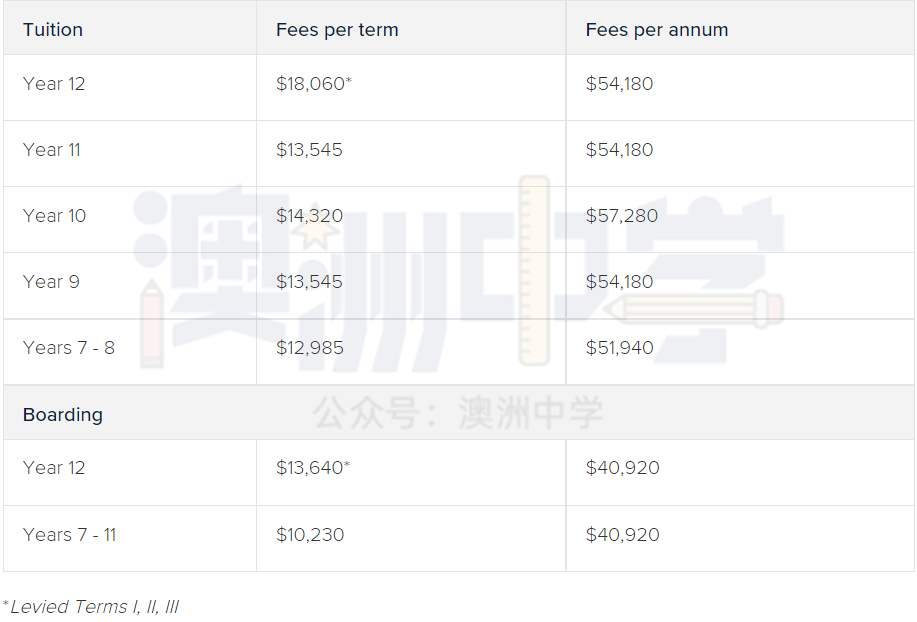Click the Year 12 tuition row label
The image size is (917, 622).
point(54,84)
